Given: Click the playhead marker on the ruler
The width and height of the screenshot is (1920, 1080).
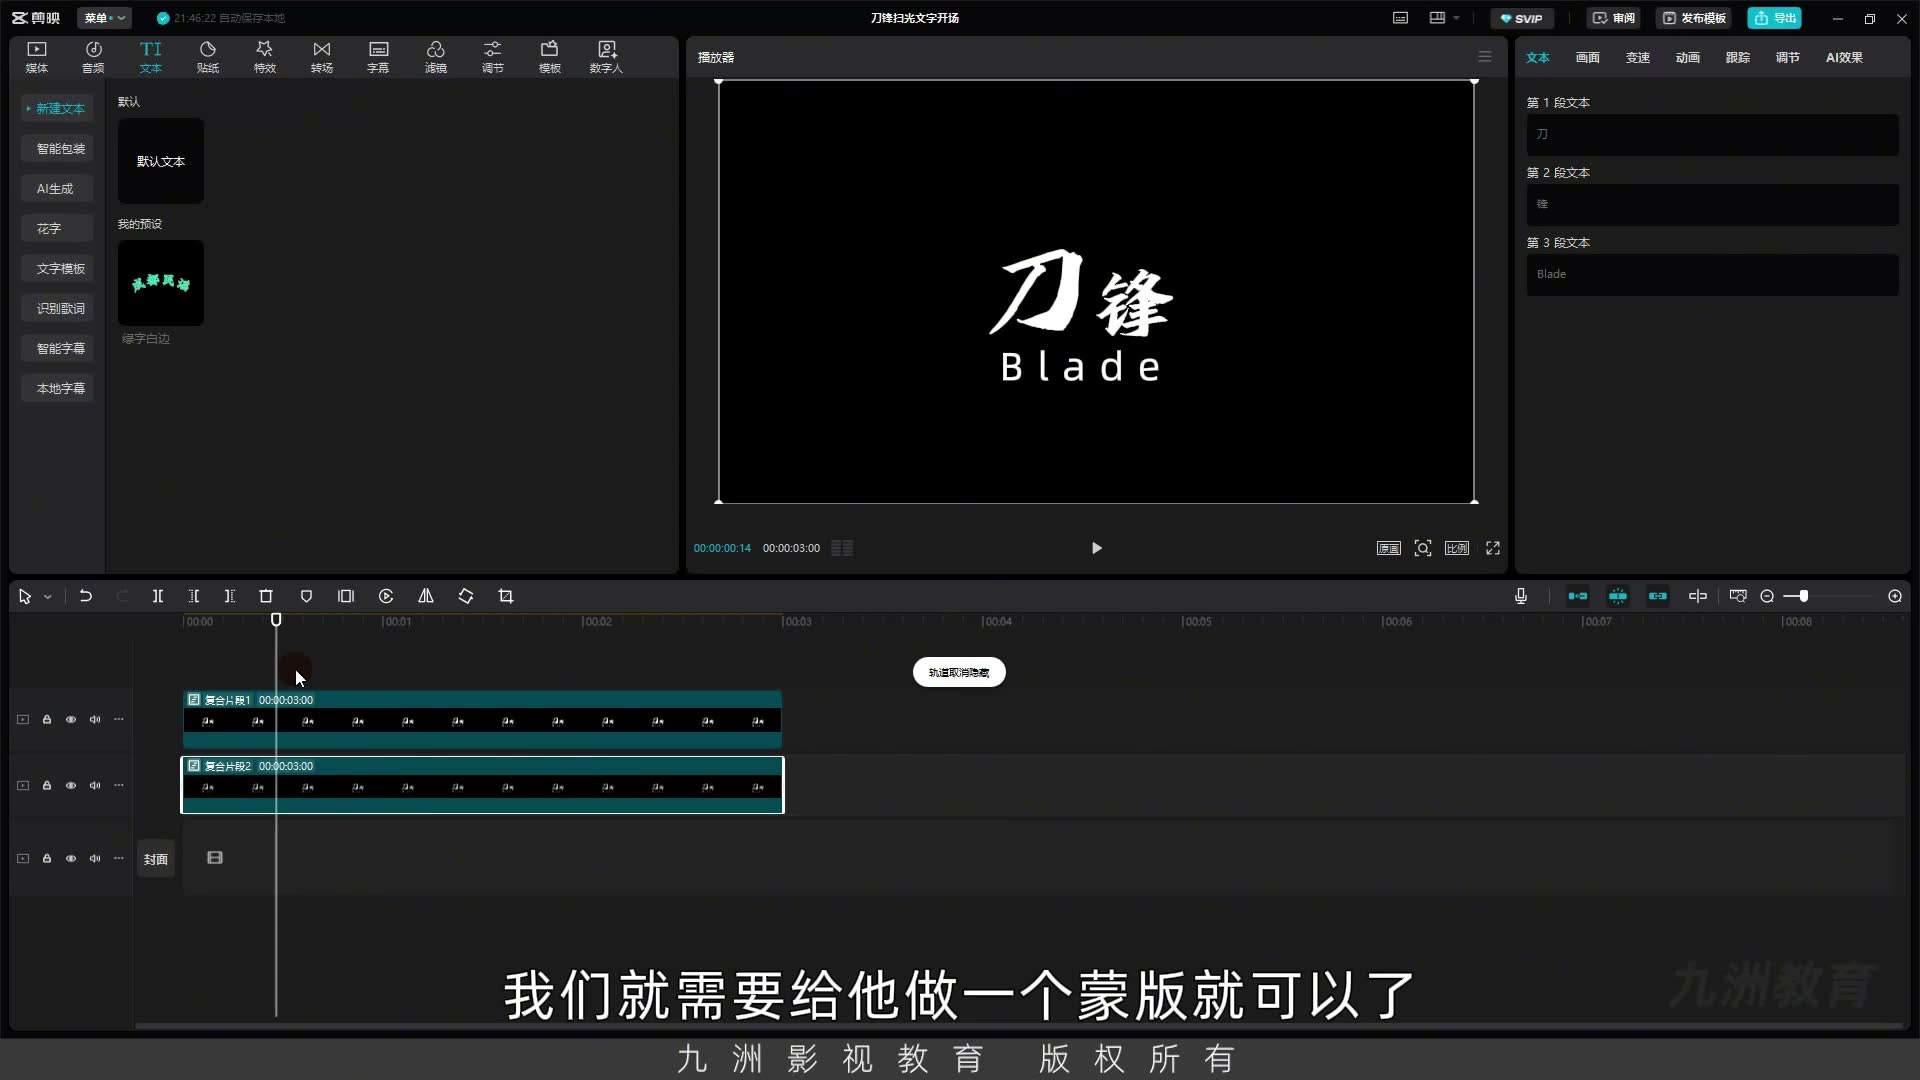Looking at the screenshot, I should [276, 620].
